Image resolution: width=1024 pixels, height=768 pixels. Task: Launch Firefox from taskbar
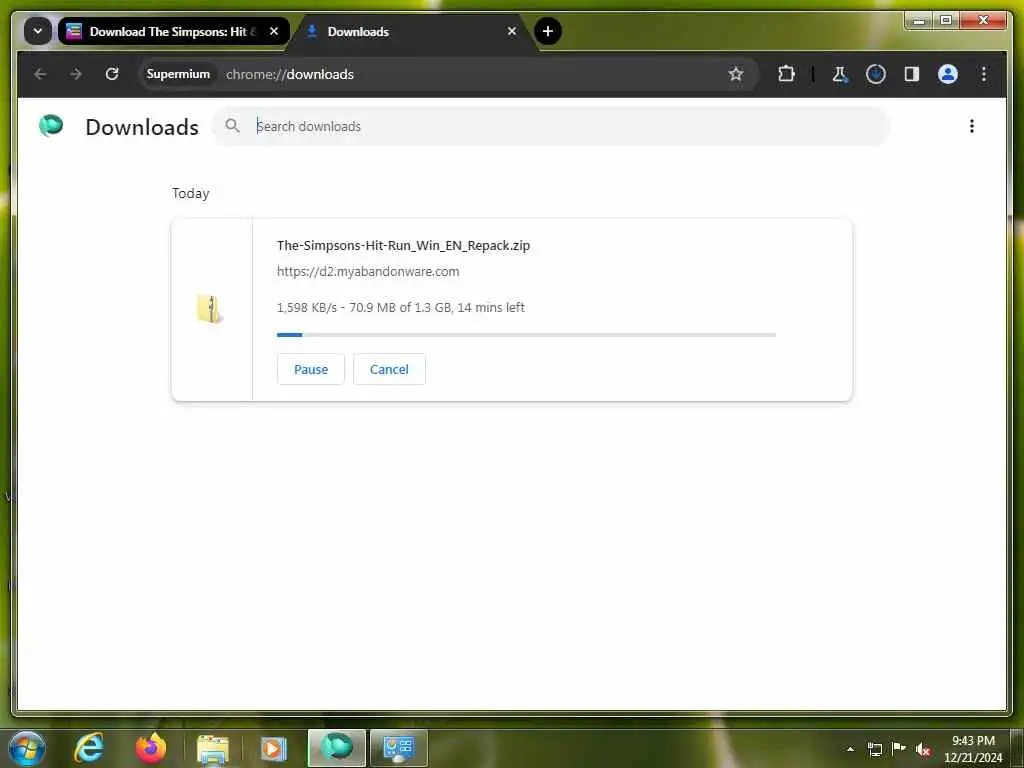click(151, 748)
